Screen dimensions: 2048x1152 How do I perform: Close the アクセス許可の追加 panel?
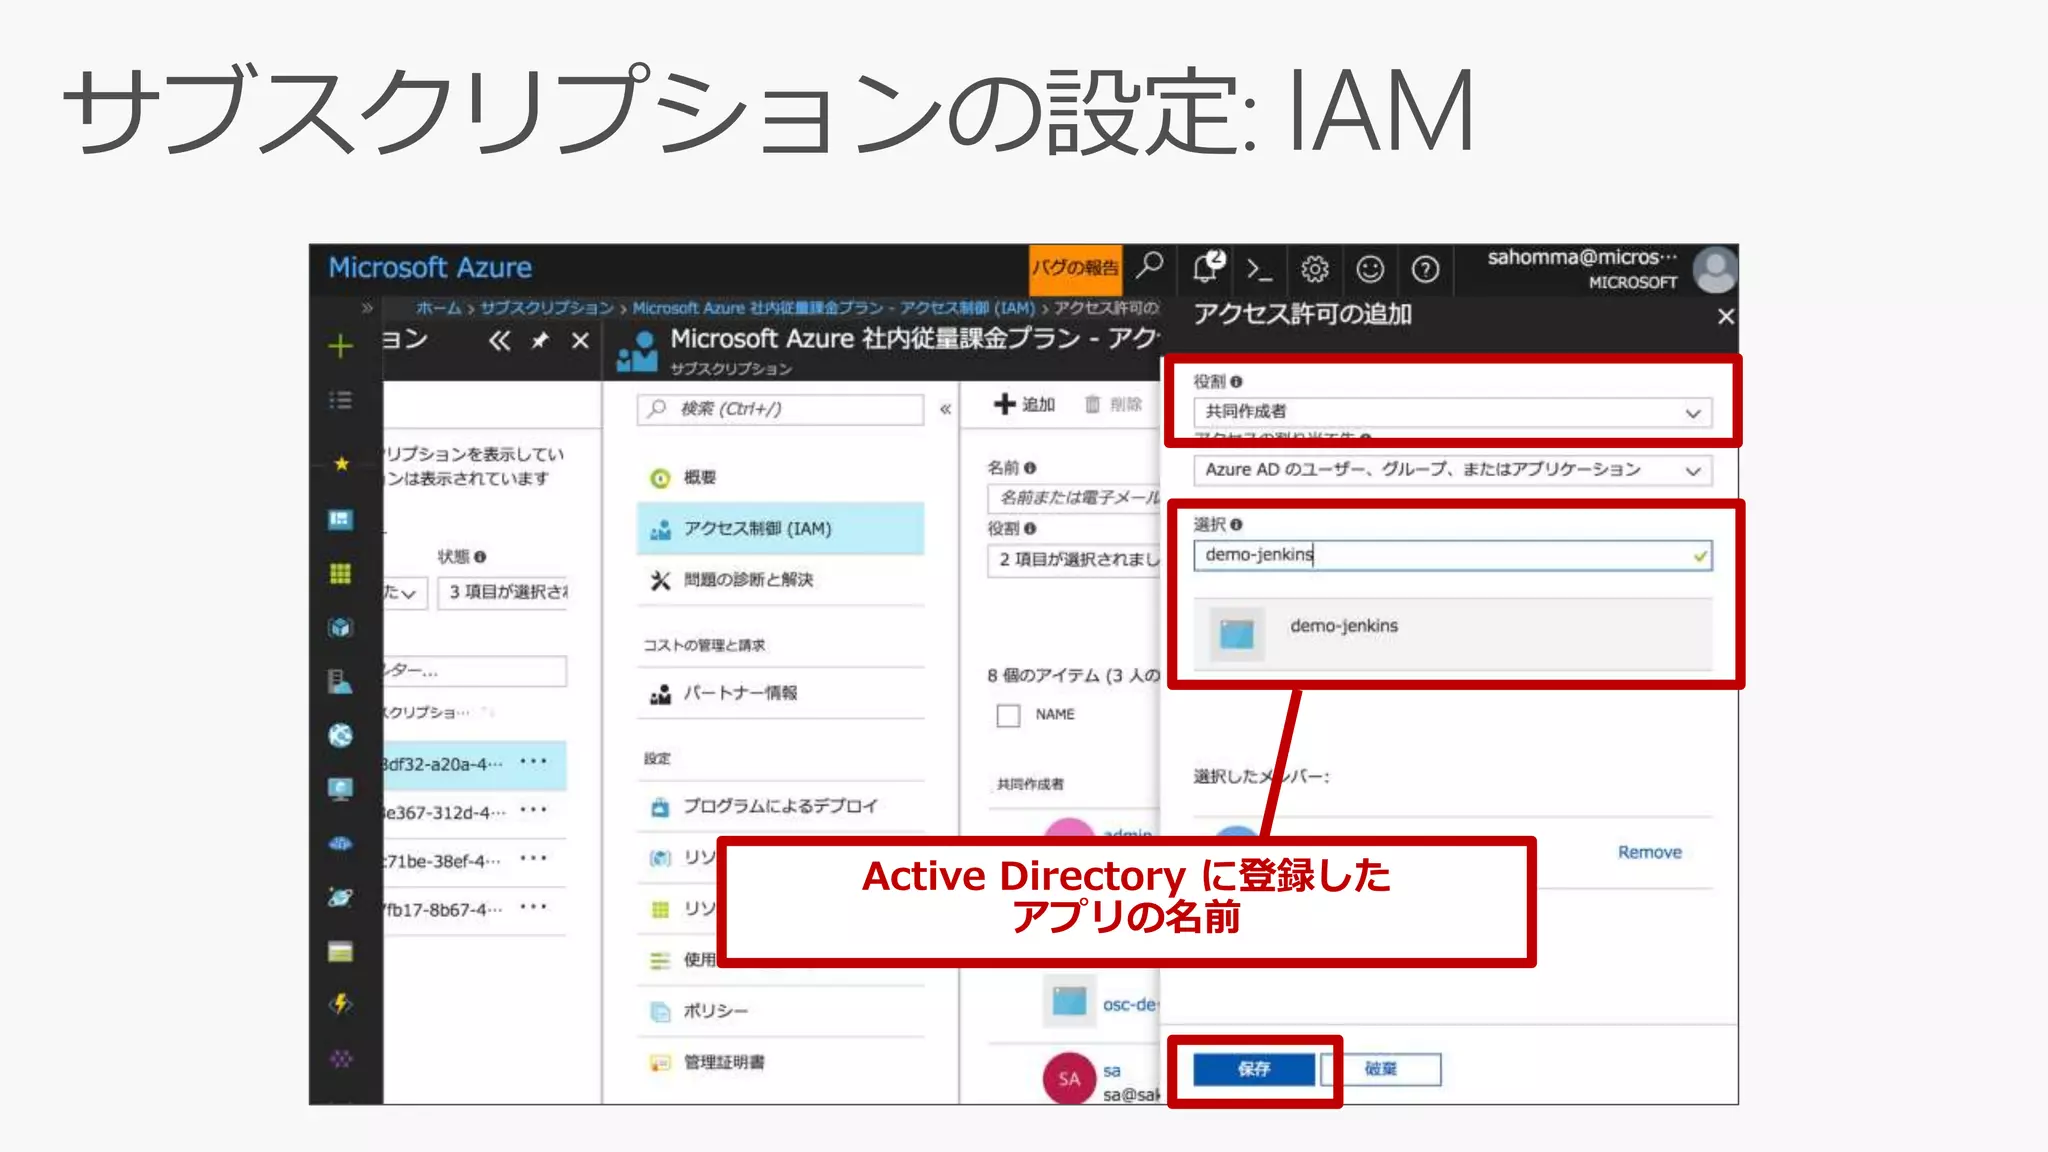click(1725, 317)
